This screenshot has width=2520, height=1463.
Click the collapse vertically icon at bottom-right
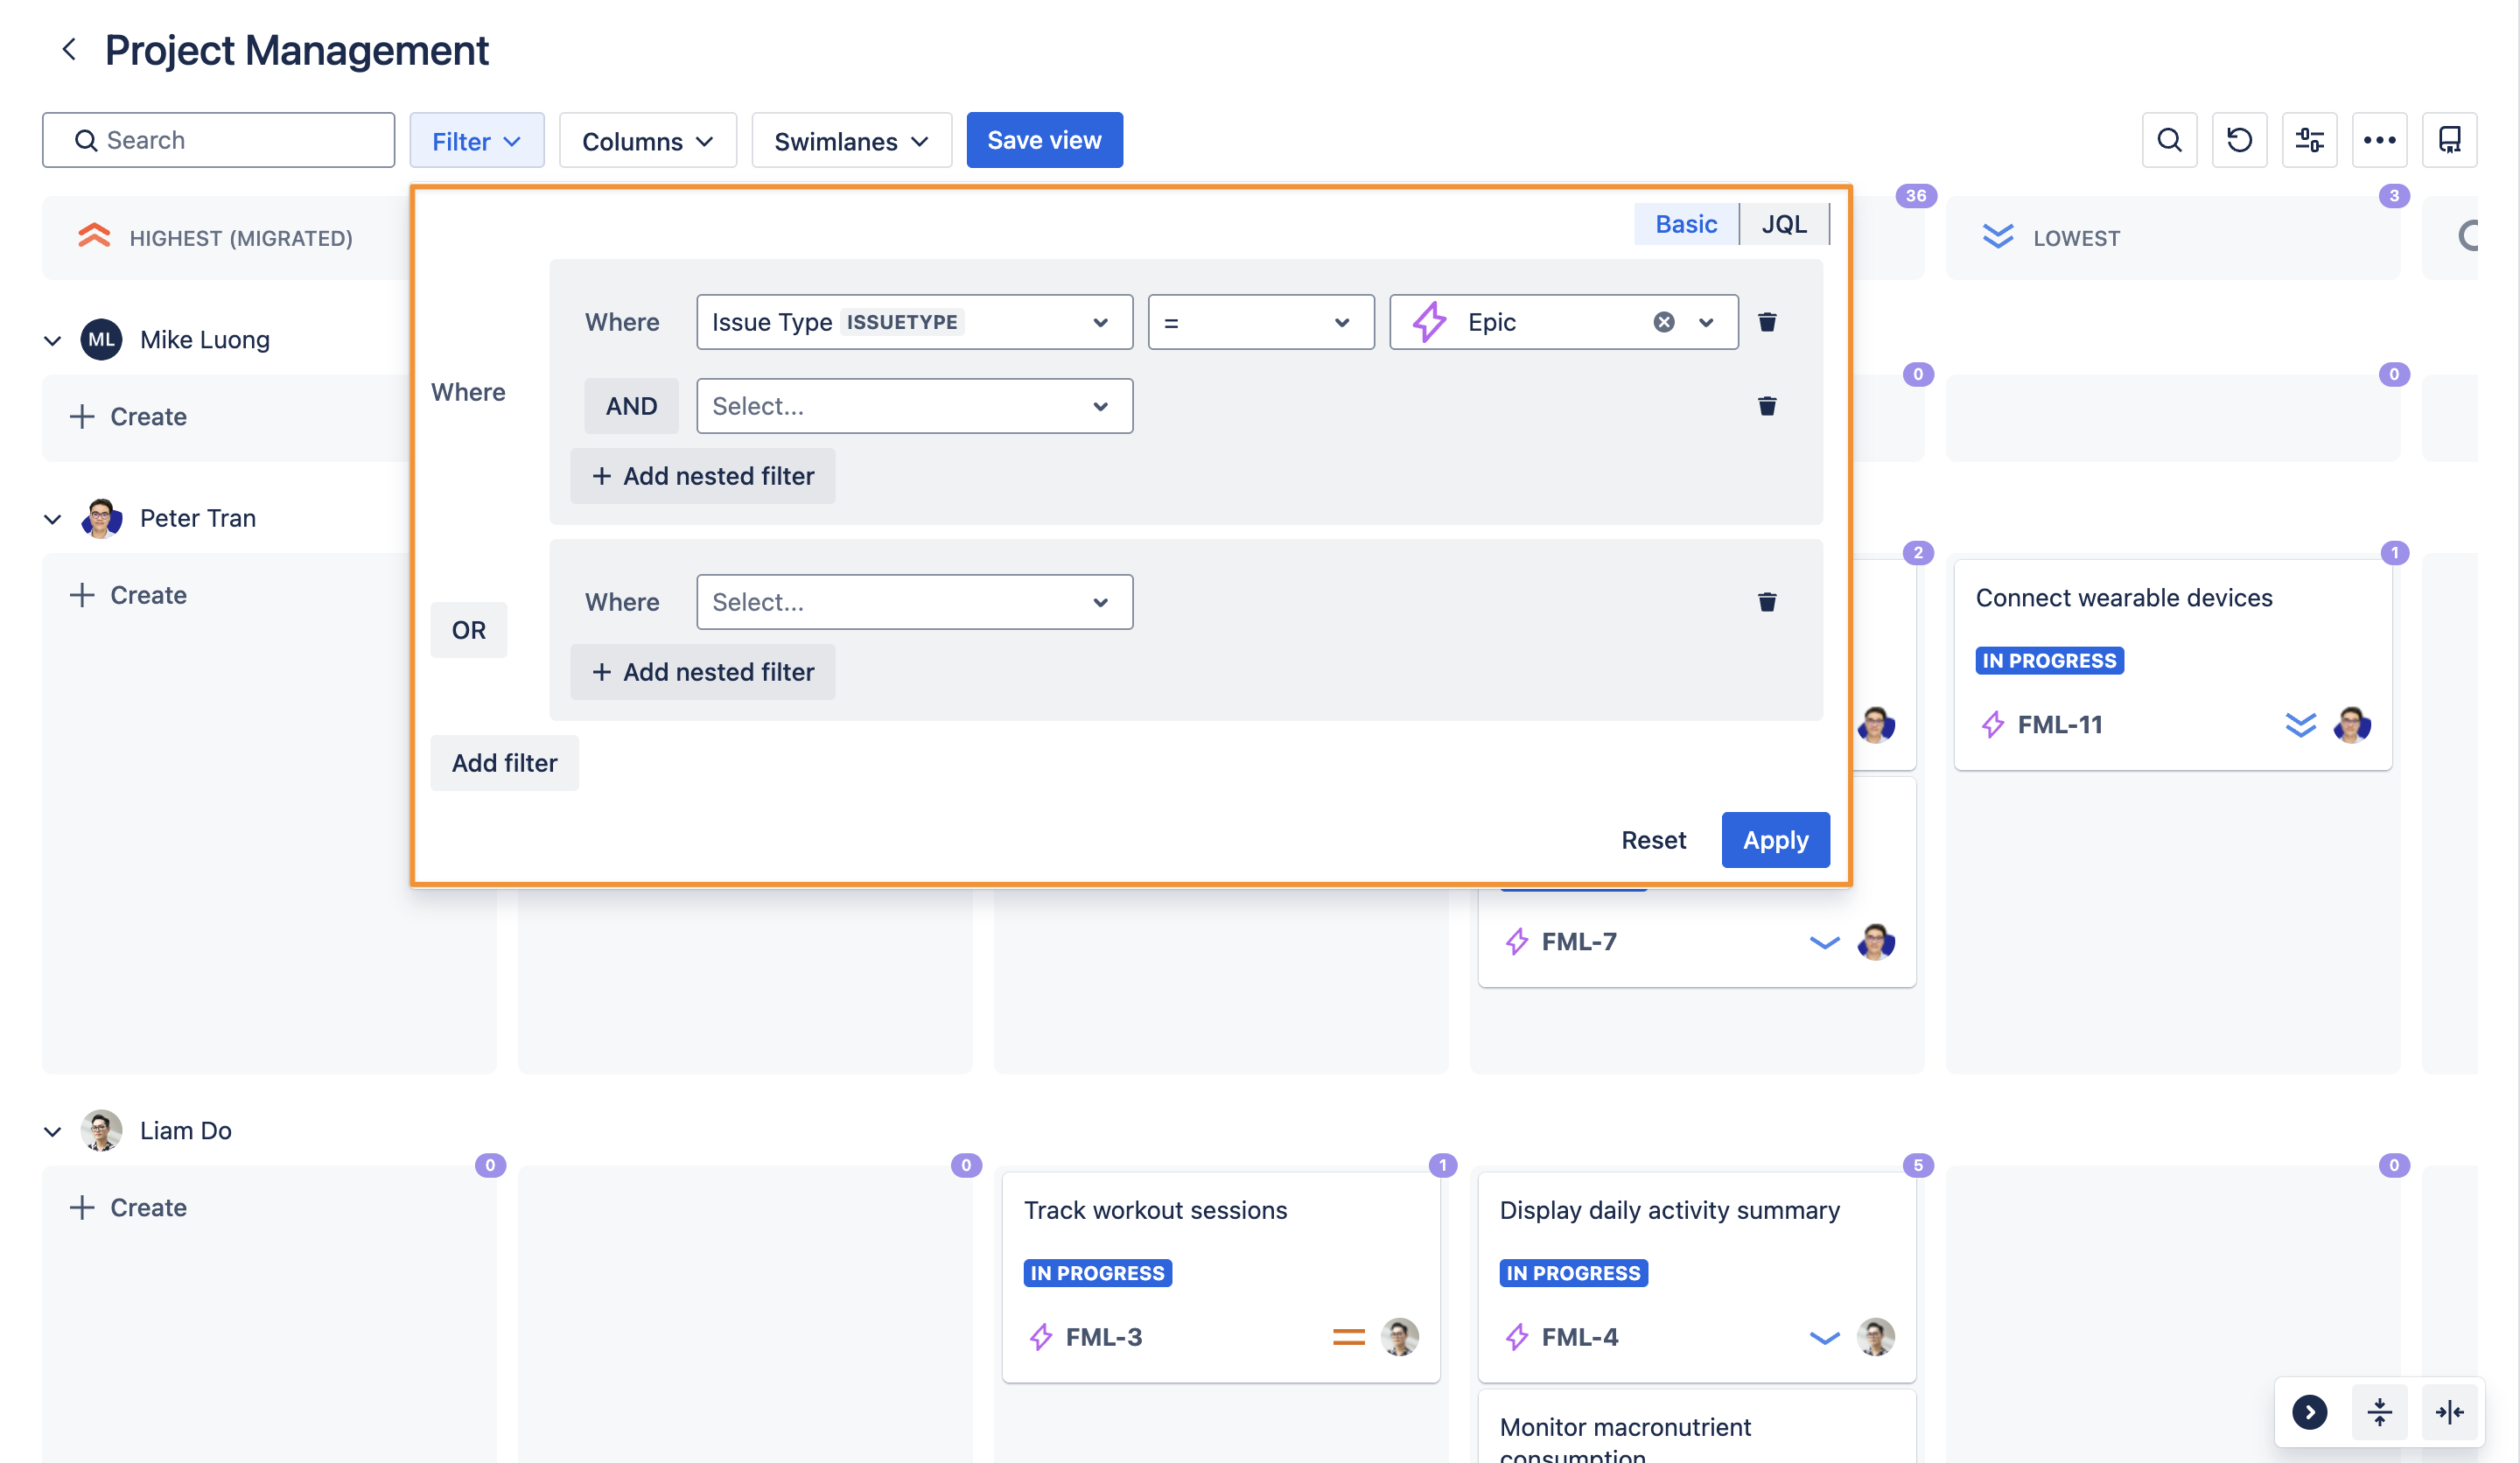coord(2379,1411)
